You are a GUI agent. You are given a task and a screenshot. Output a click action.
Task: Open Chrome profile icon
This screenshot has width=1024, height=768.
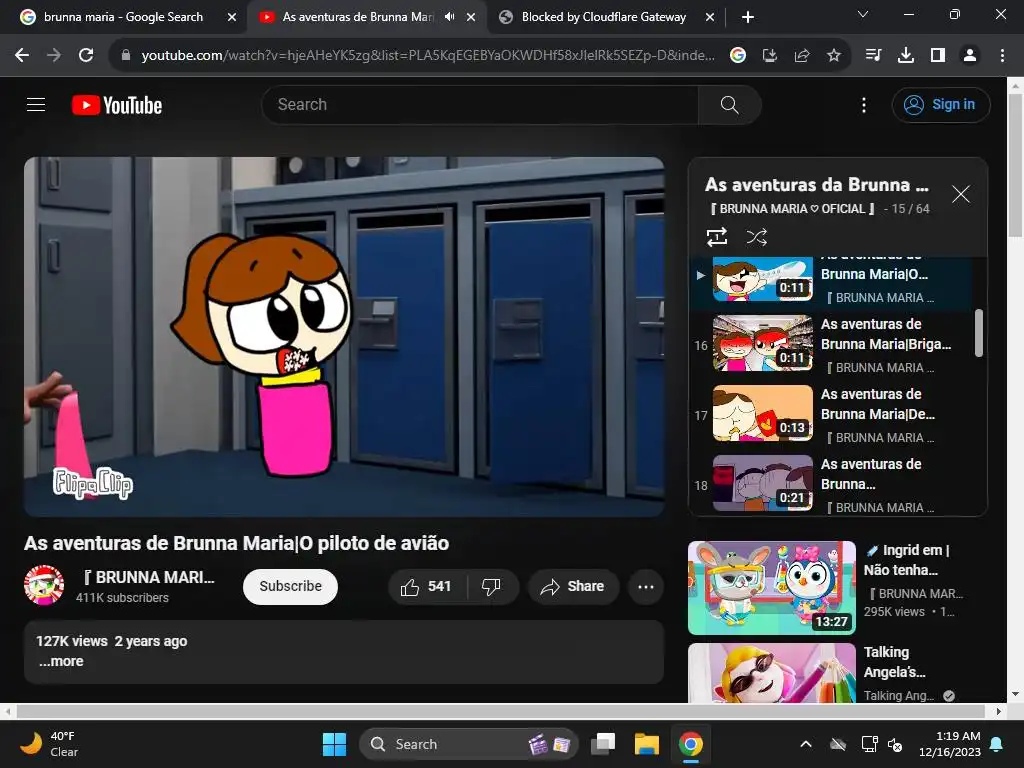(970, 56)
